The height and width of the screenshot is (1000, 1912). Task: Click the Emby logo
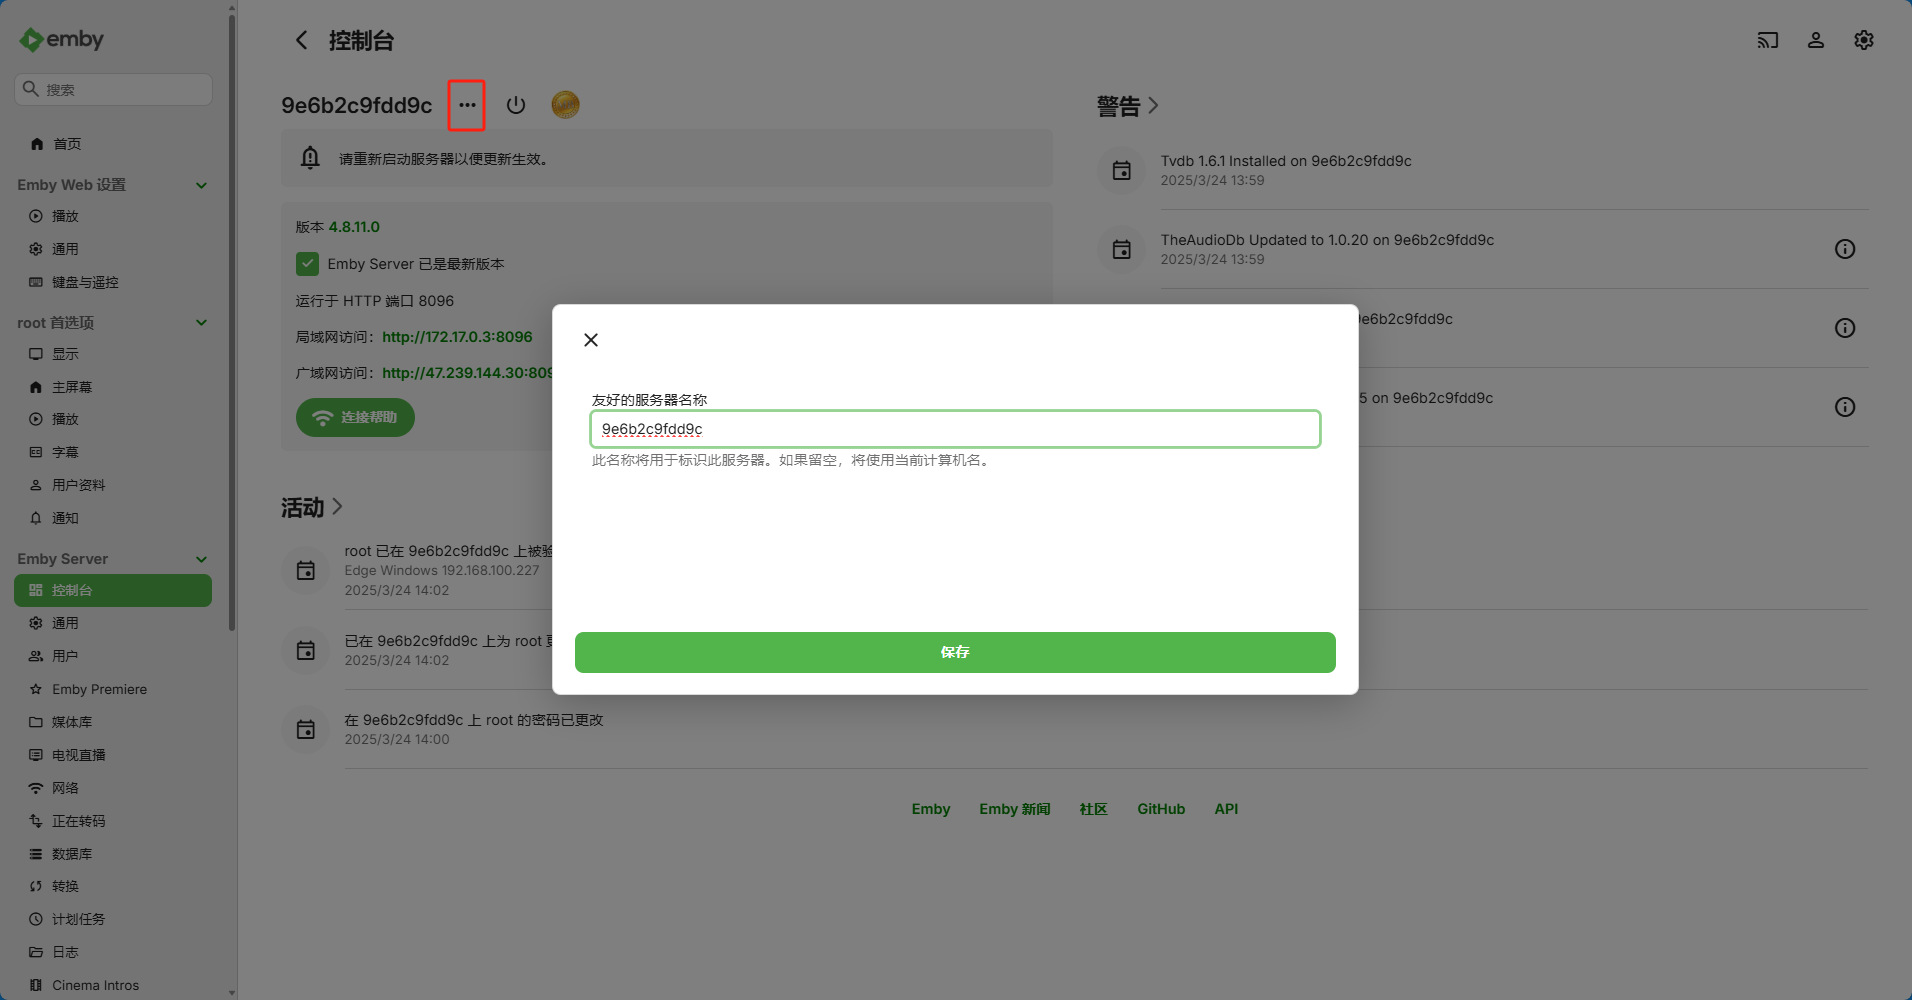[x=62, y=39]
